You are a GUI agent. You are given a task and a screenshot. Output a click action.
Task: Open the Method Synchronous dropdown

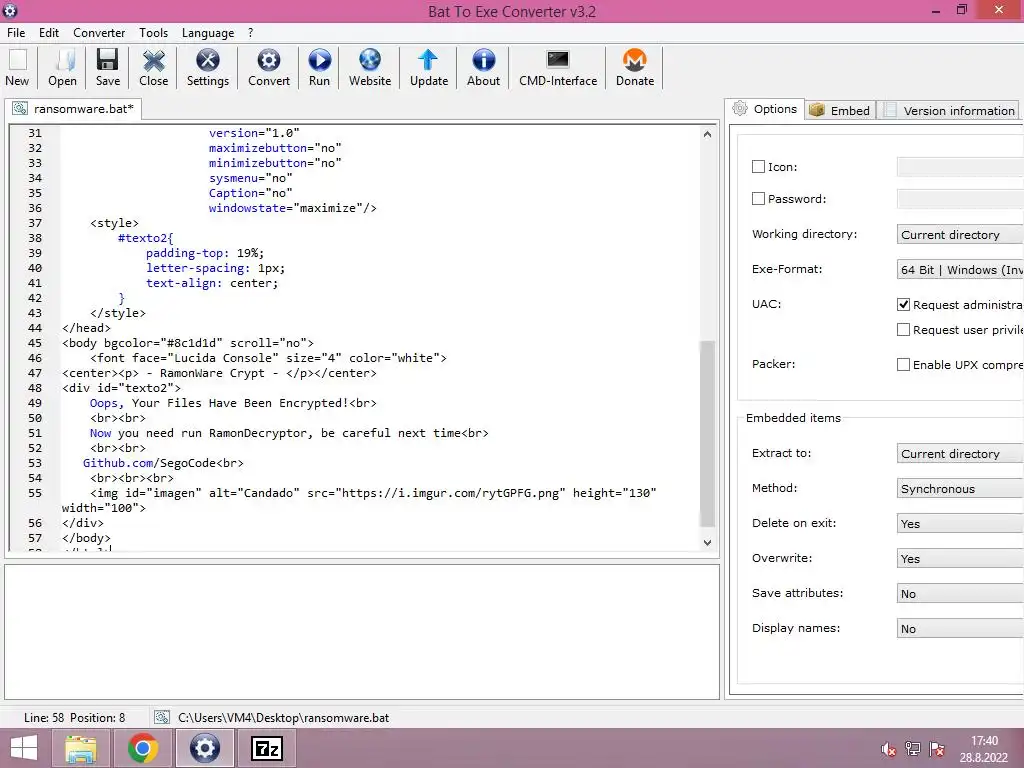point(960,488)
